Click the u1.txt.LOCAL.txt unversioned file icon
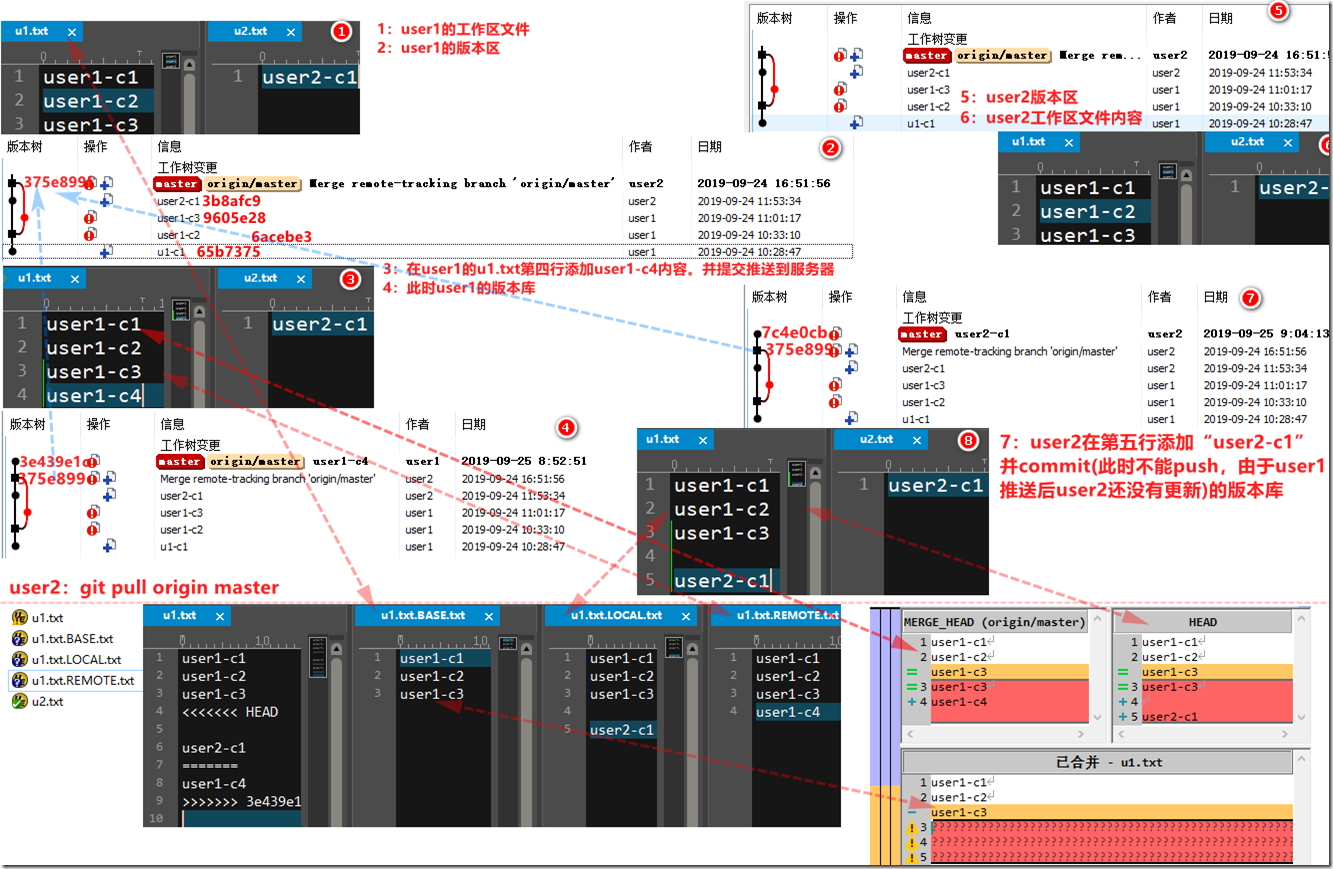This screenshot has height=869, width=1333. tap(19, 660)
